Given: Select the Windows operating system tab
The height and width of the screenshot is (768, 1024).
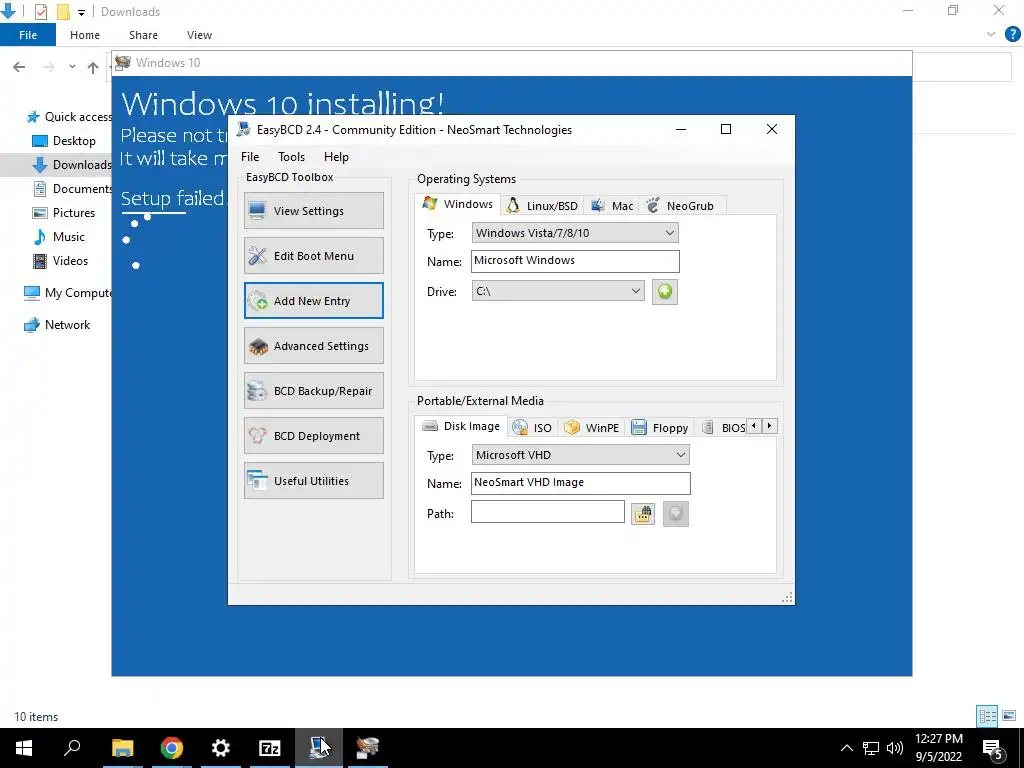Looking at the screenshot, I should tap(458, 204).
